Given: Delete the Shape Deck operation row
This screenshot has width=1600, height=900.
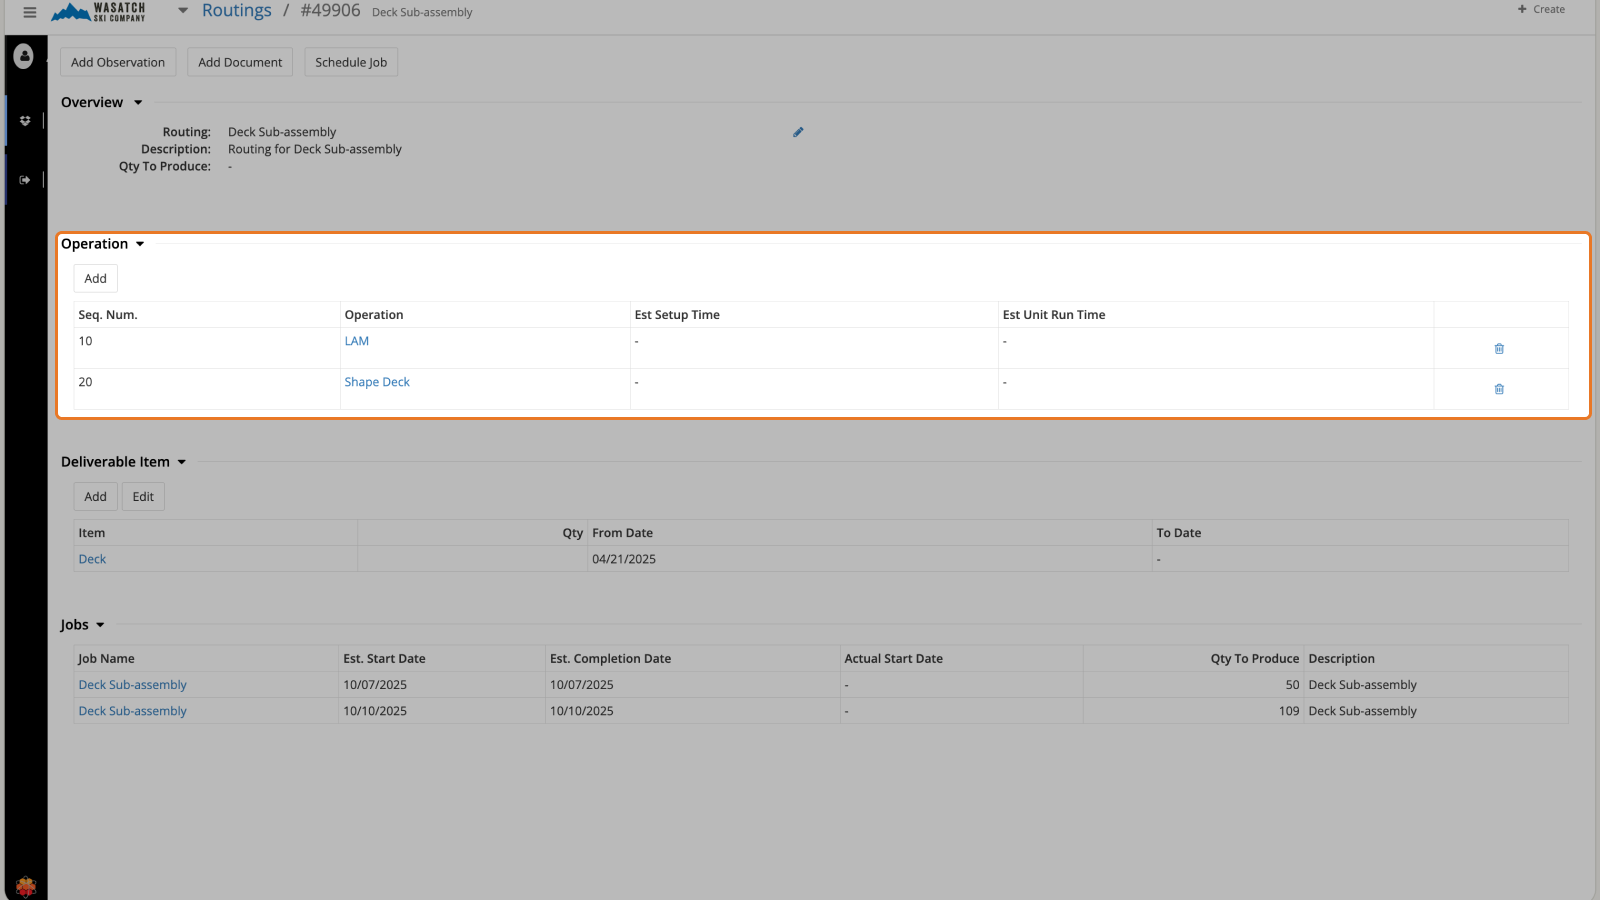Looking at the screenshot, I should 1499,389.
